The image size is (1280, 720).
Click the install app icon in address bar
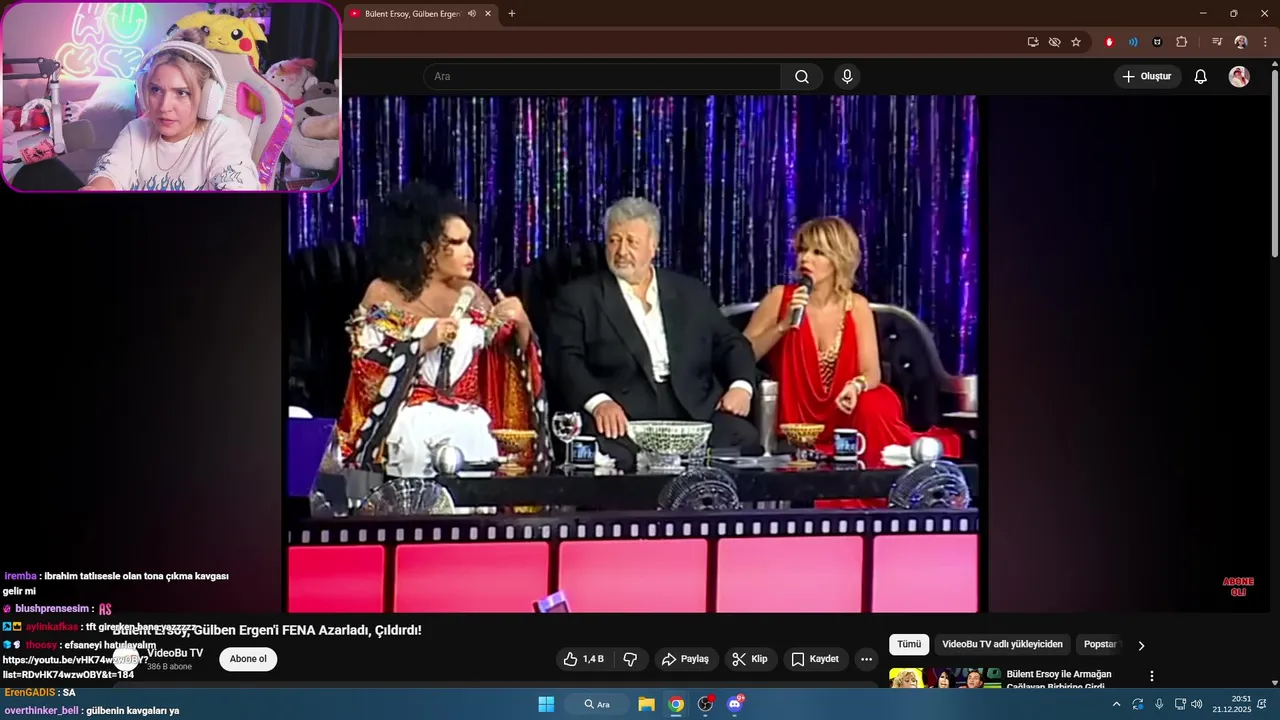click(x=1033, y=42)
